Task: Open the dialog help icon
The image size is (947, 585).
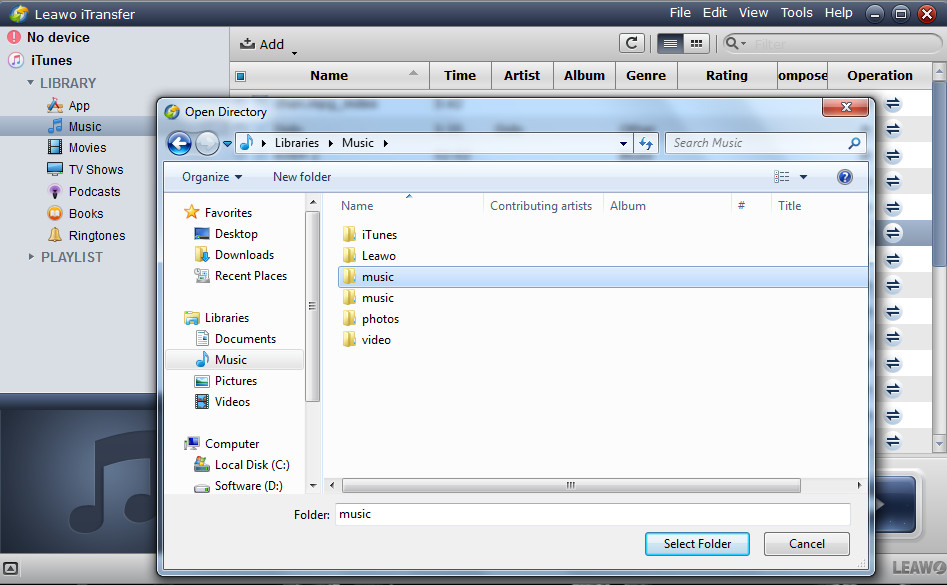Action: click(x=844, y=177)
